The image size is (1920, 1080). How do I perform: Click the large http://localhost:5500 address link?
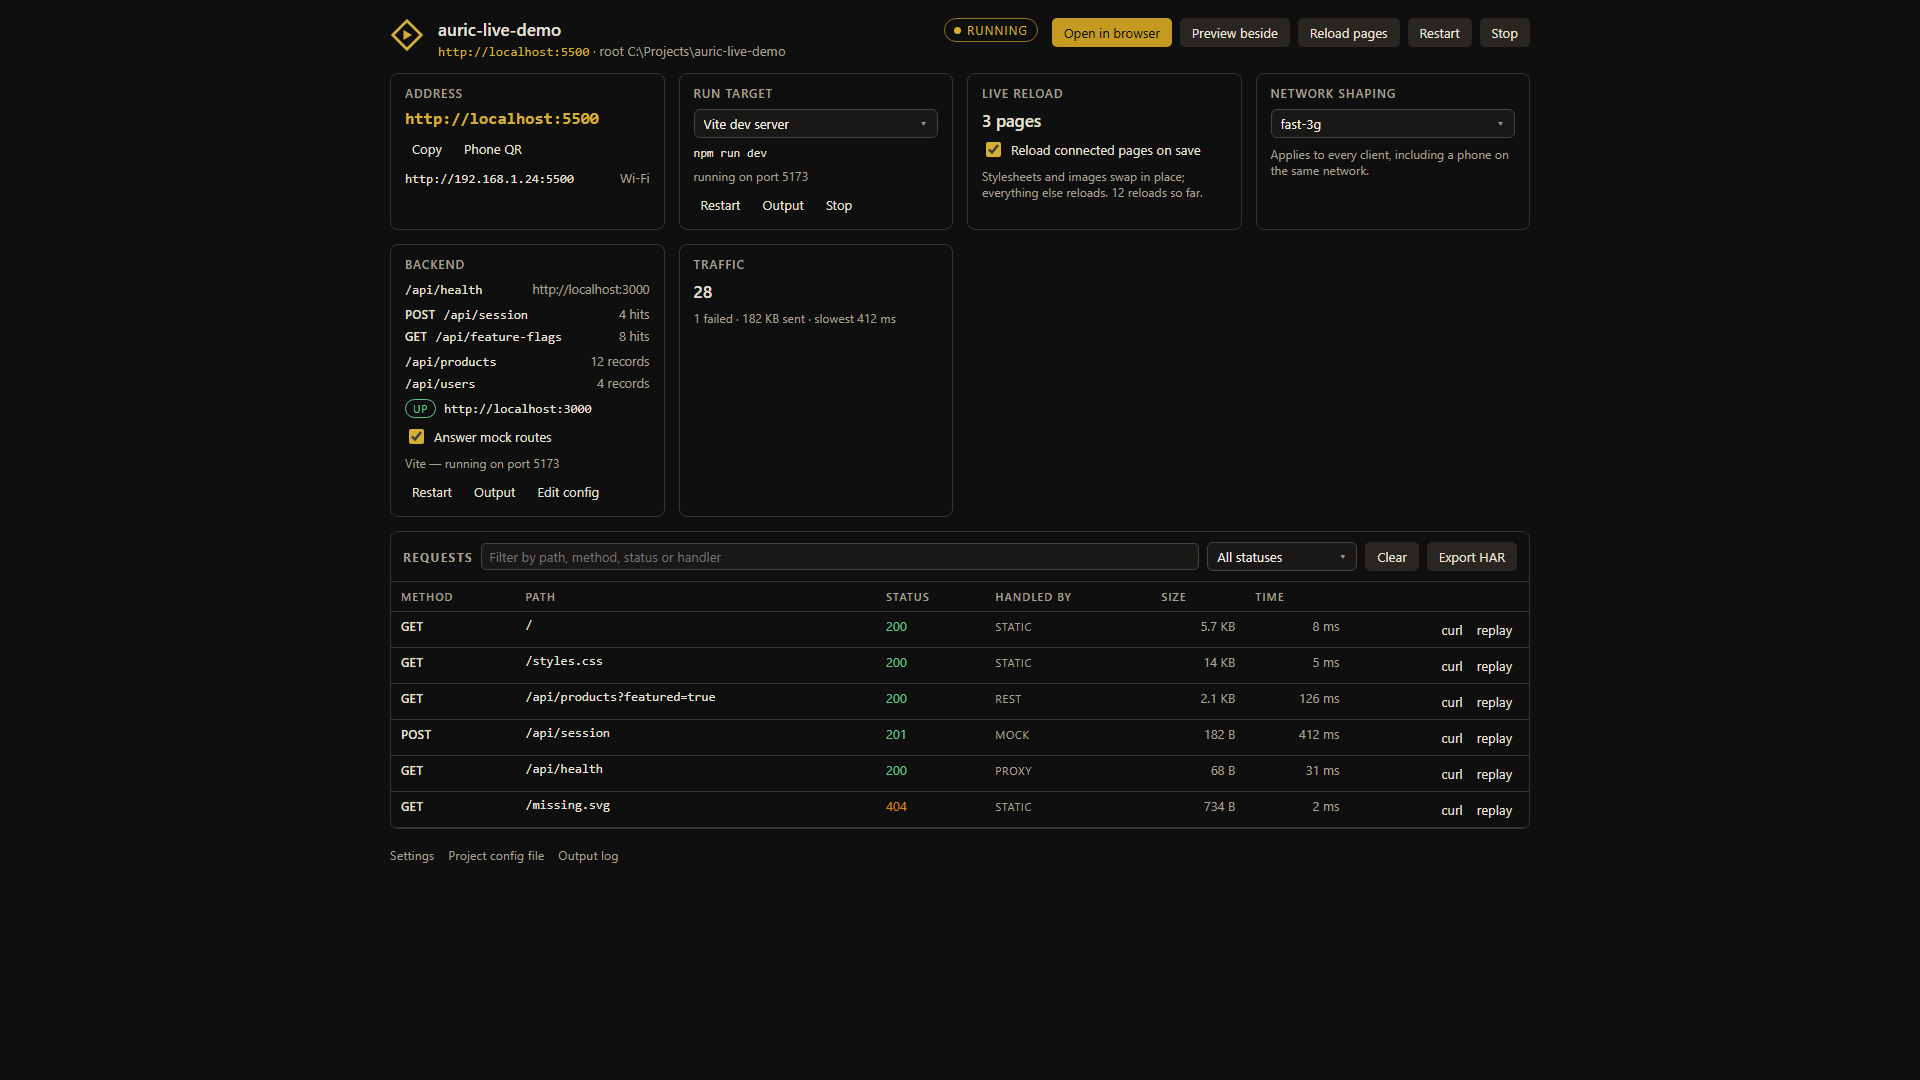(x=501, y=119)
